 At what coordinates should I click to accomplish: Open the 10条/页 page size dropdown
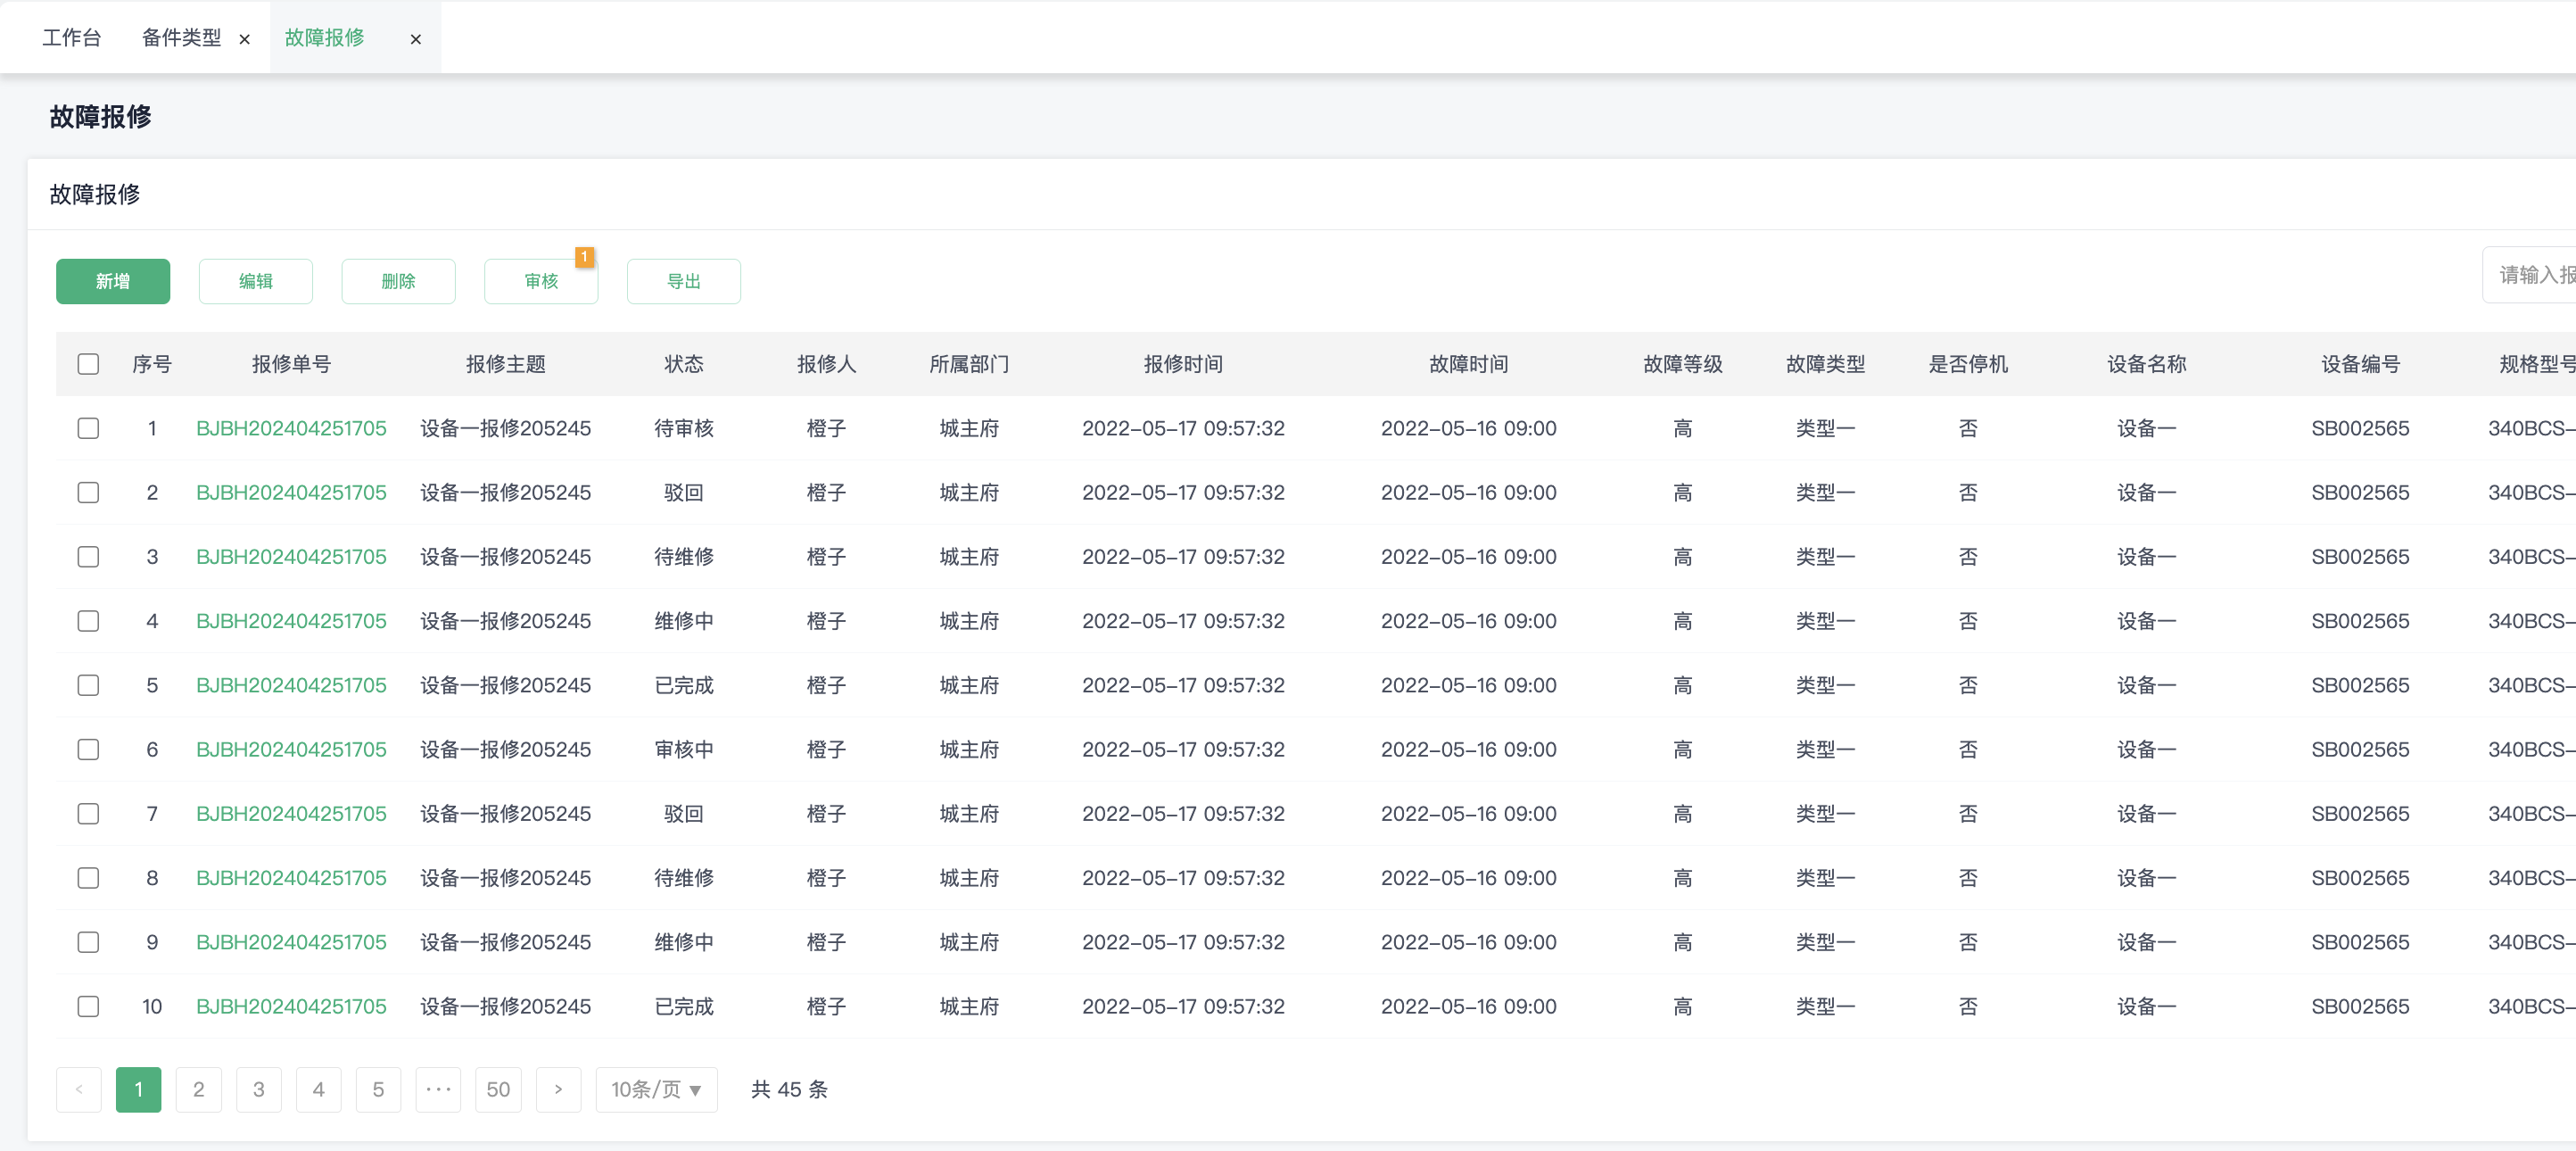coord(656,1089)
